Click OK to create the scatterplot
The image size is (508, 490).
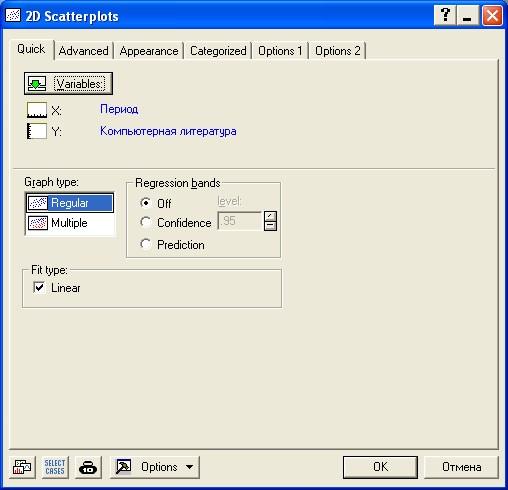[380, 467]
